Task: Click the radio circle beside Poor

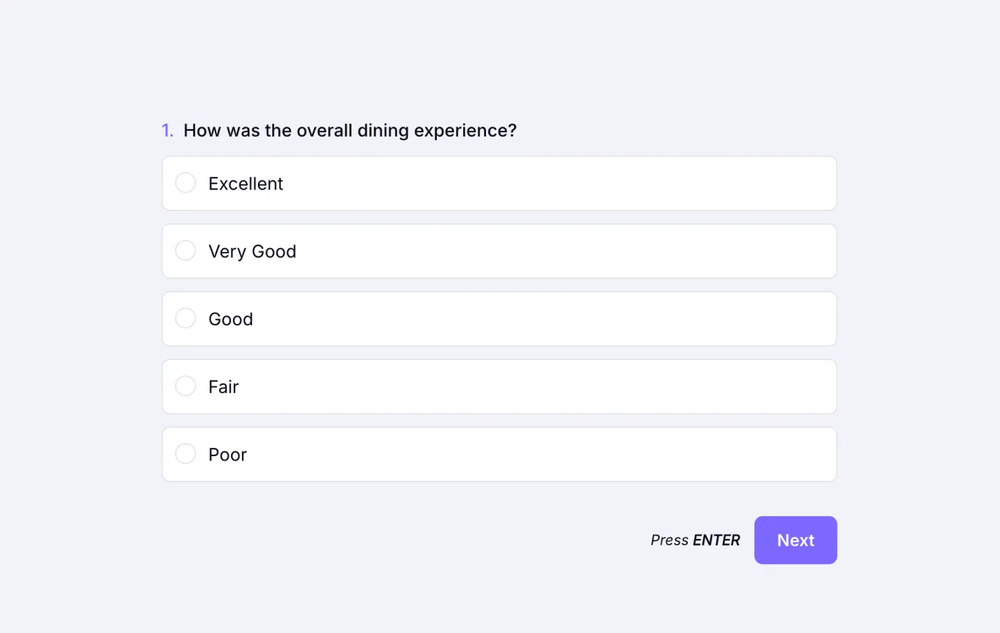Action: [185, 453]
